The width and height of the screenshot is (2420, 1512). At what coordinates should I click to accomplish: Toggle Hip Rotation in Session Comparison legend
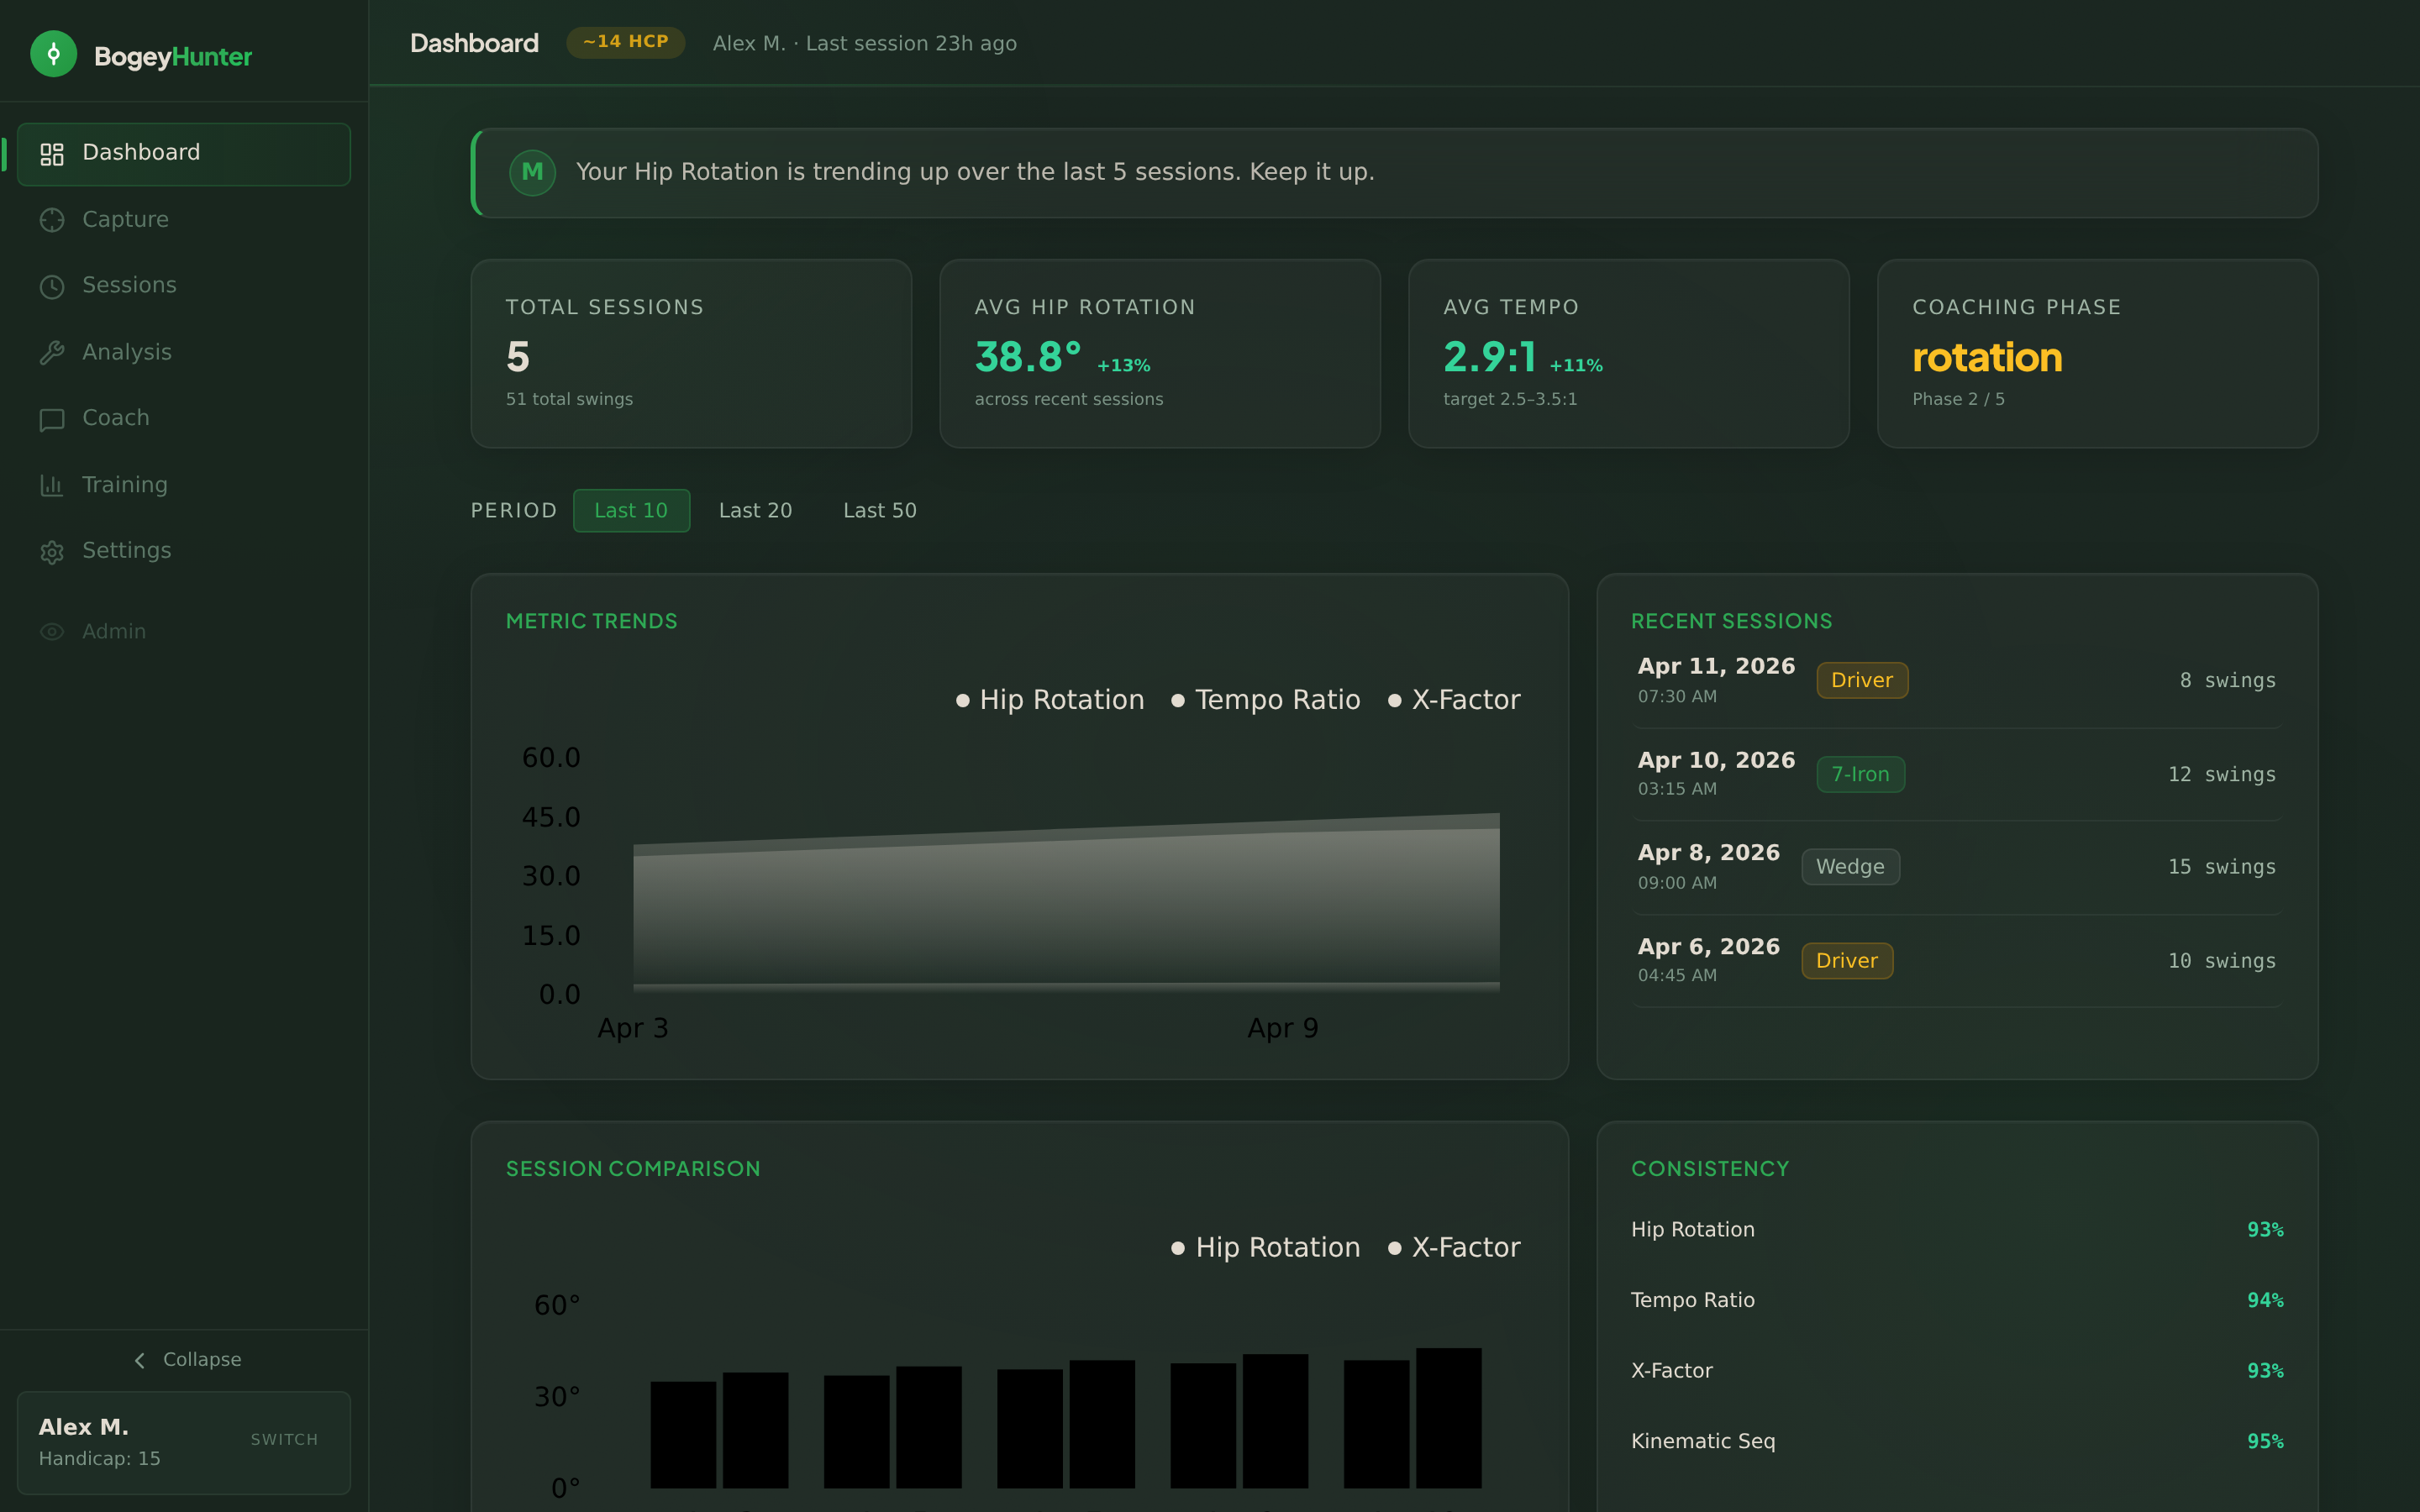(x=1266, y=1248)
